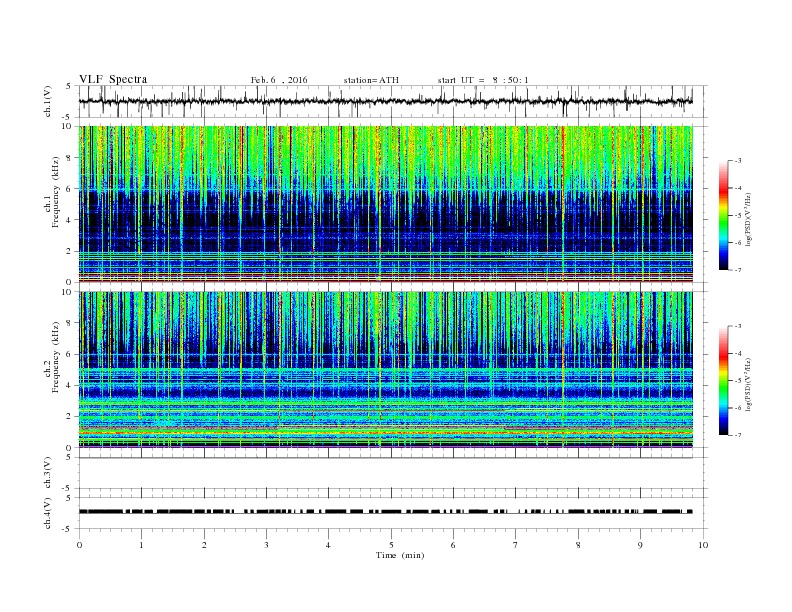Click the "log(PSD)" label beside ch.2 colorbar
Image resolution: width=792 pixels, height=612 pixels.
point(749,384)
